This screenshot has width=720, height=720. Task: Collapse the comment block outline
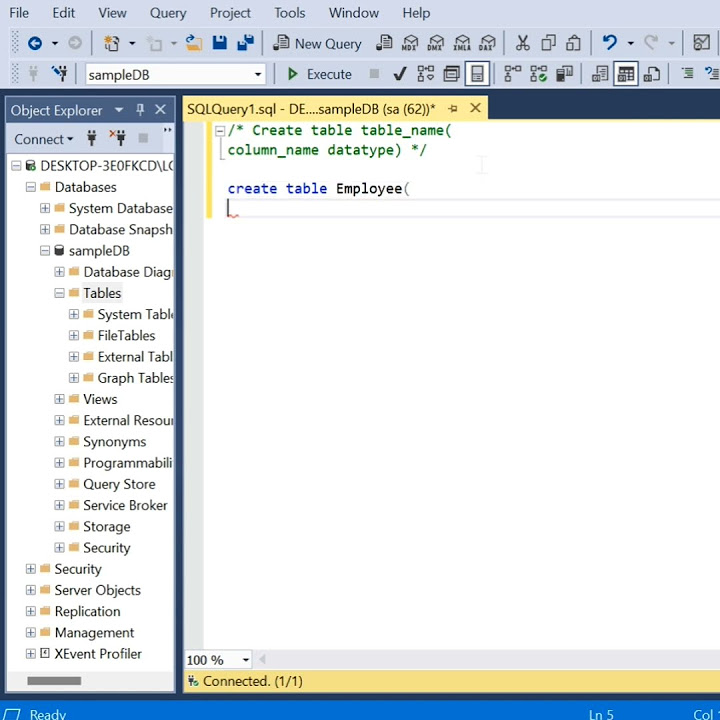[220, 131]
